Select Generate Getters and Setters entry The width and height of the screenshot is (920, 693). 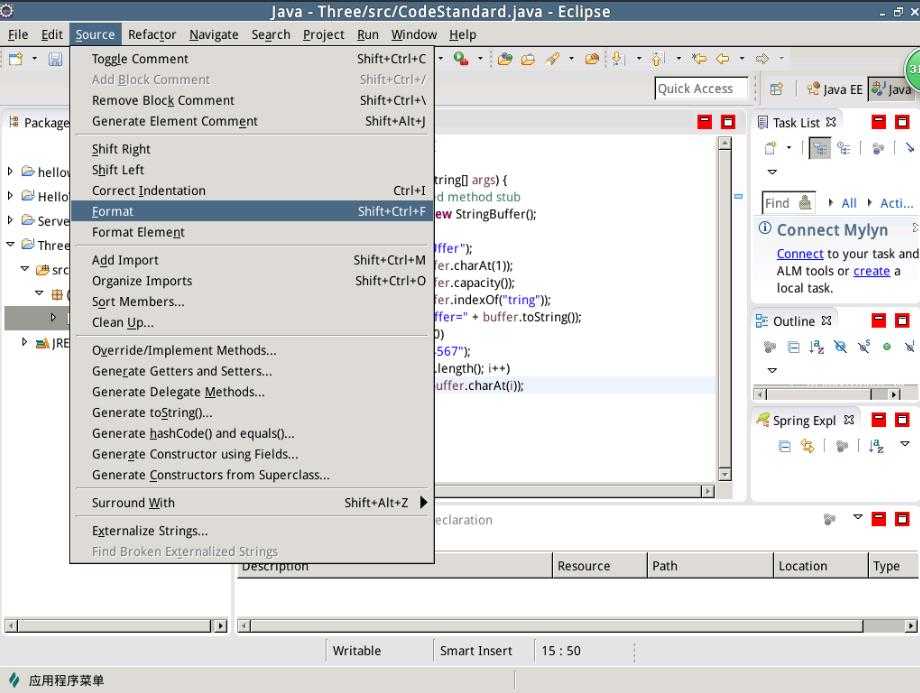[252, 371]
